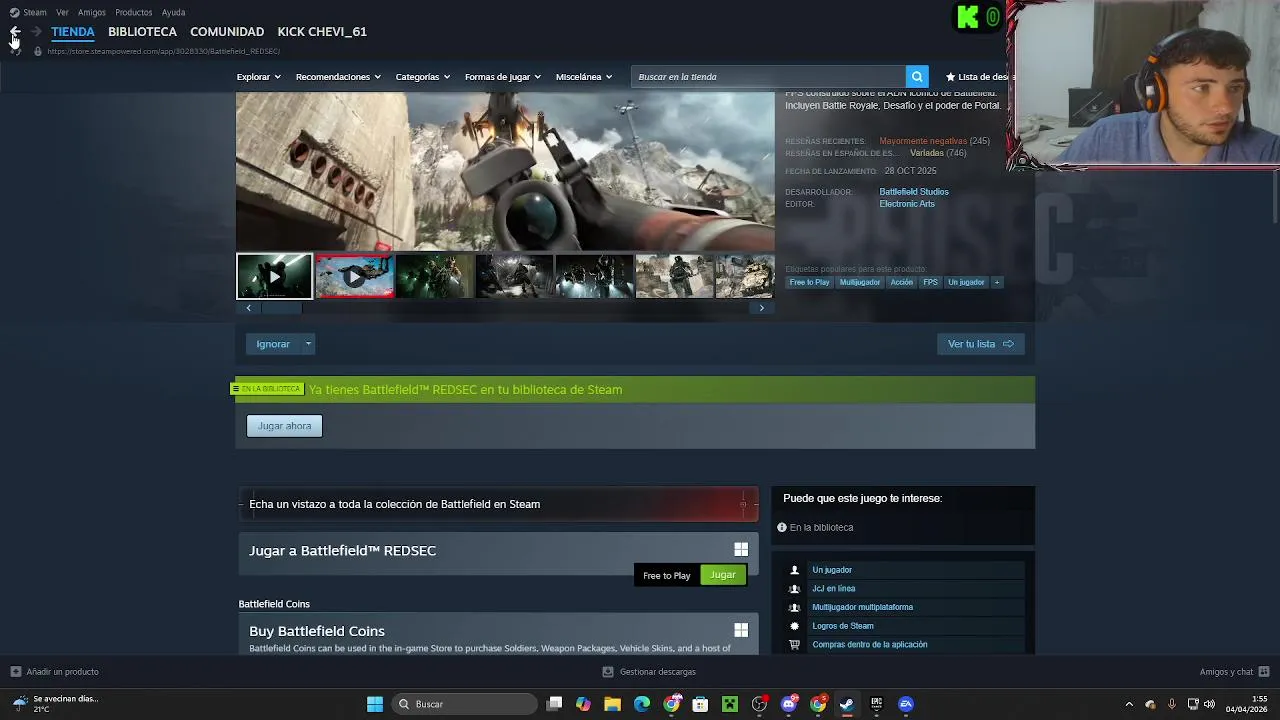The image size is (1280, 720).
Task: Click Windows platform icon on Buy Battlefield Coins
Action: (x=741, y=630)
